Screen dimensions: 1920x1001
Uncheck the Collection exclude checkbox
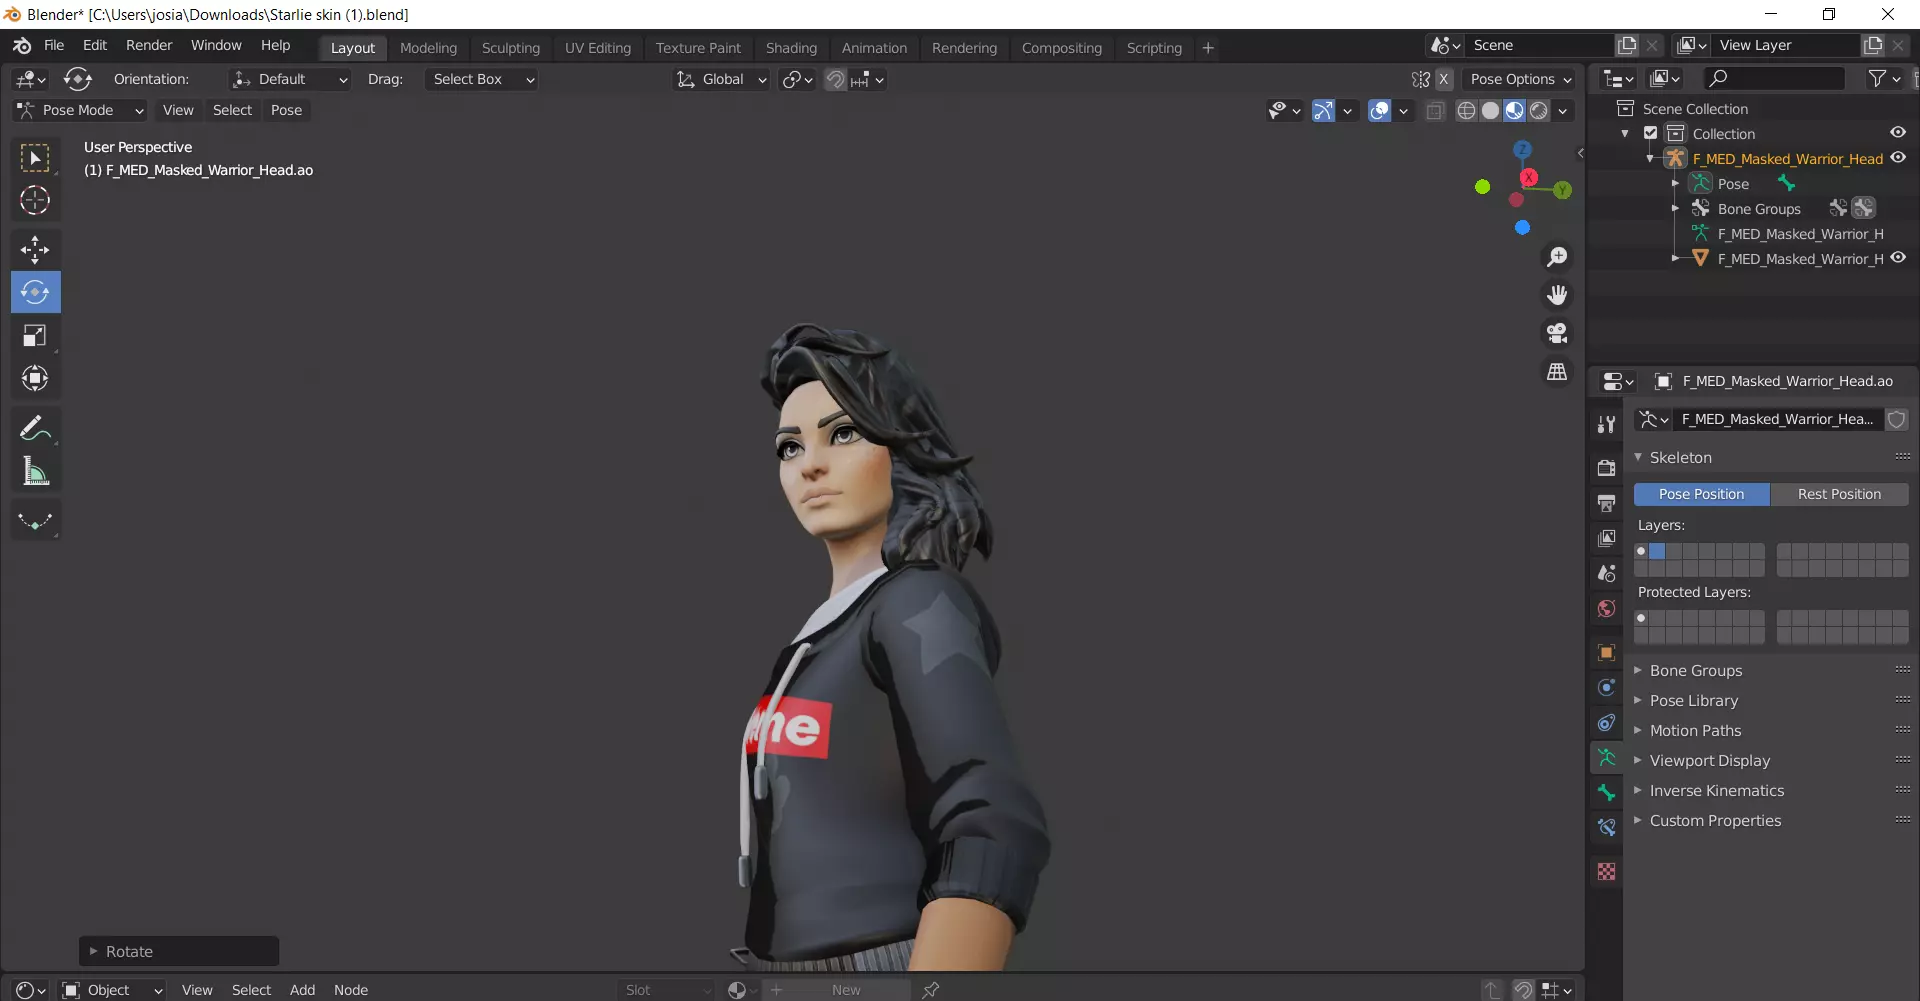click(1651, 133)
